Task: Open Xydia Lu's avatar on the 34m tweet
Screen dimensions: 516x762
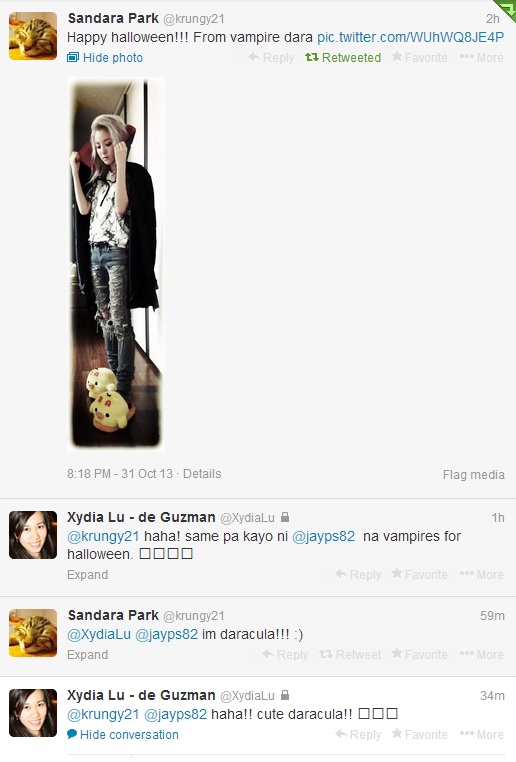Action: pyautogui.click(x=33, y=713)
